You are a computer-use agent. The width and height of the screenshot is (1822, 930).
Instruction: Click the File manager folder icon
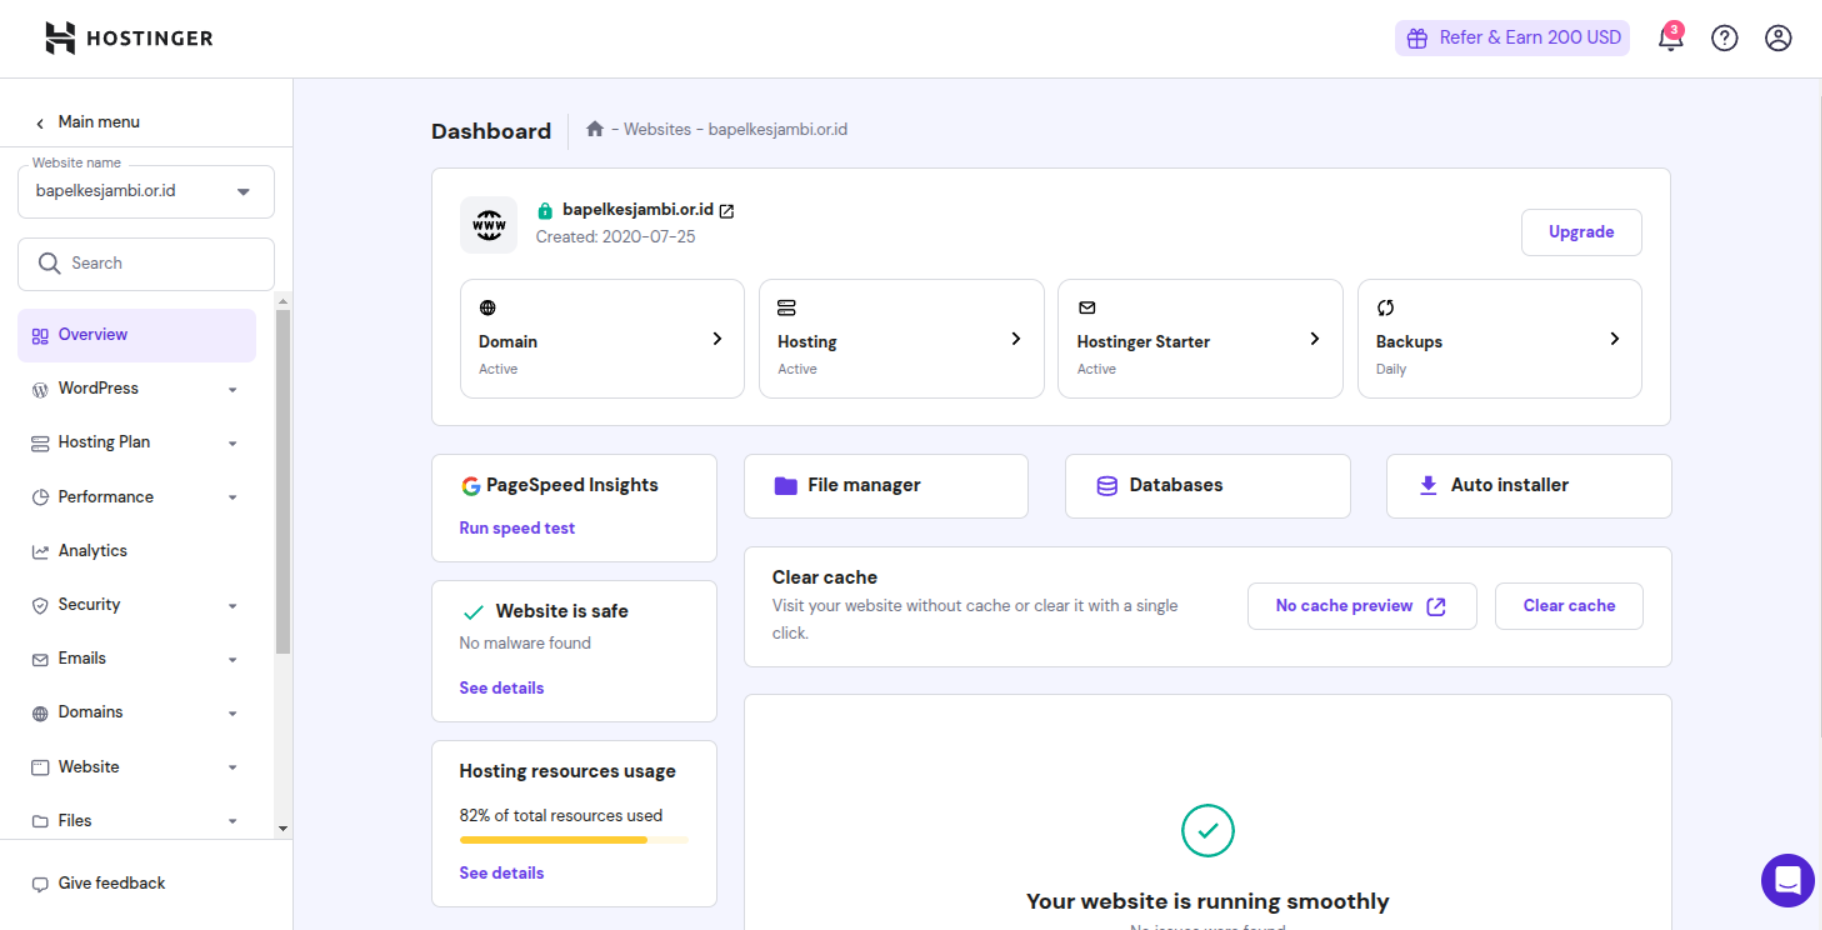coord(786,486)
